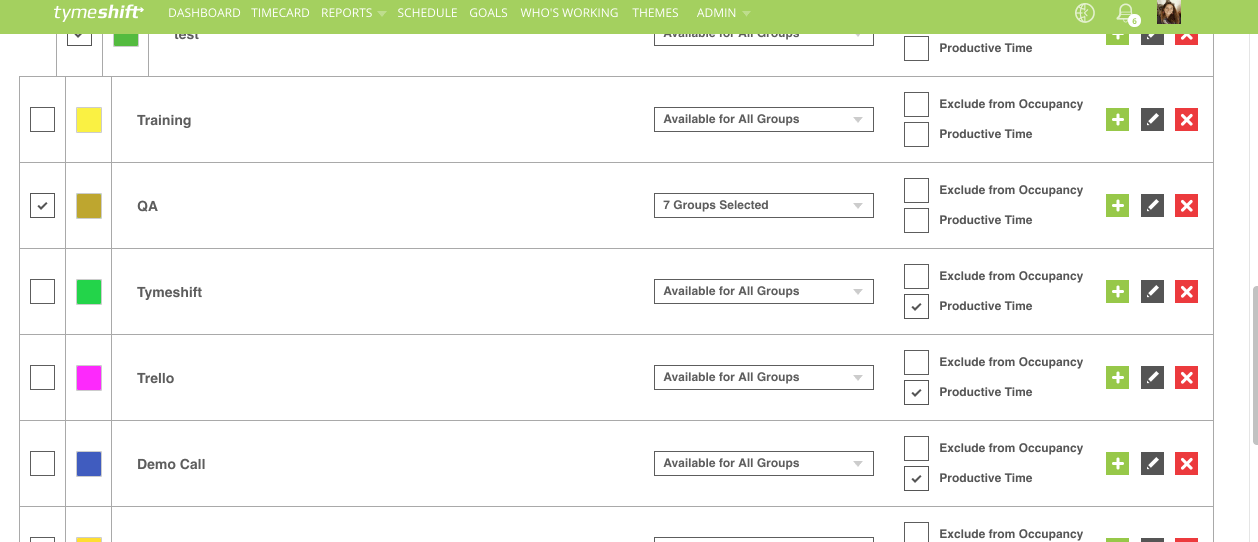Delete the QA row with red X
The height and width of the screenshot is (542, 1258).
(x=1186, y=206)
